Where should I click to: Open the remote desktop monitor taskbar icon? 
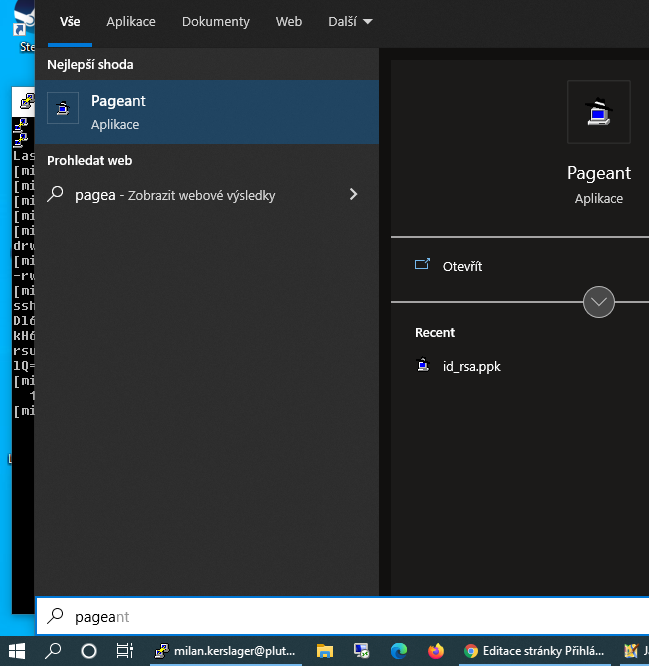[x=361, y=651]
